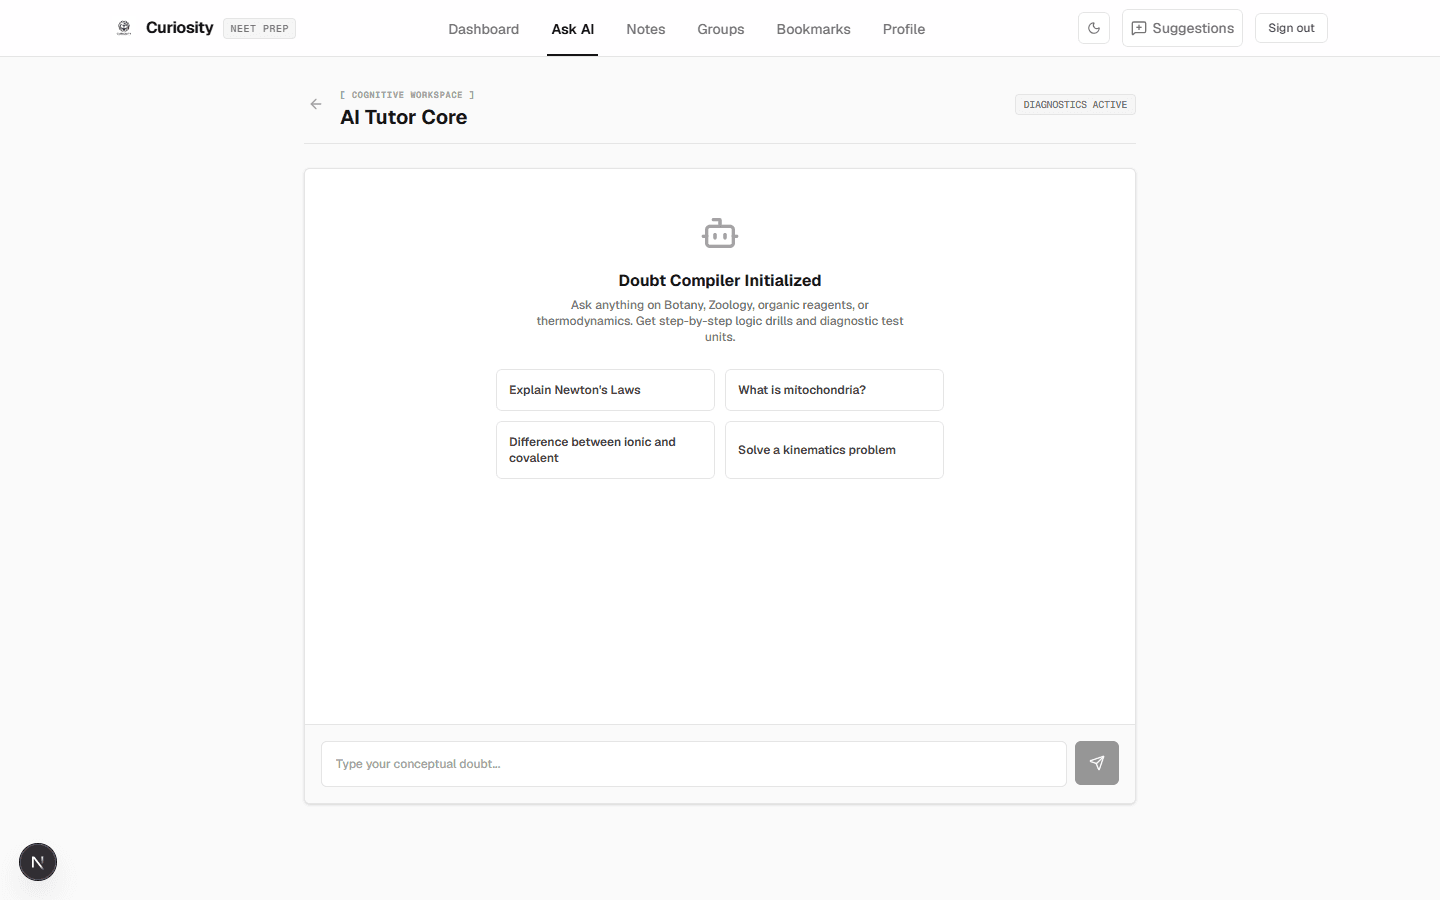This screenshot has width=1440, height=900.
Task: Click the DIAGNOSTICS ACTIVE badge
Action: coord(1075,105)
